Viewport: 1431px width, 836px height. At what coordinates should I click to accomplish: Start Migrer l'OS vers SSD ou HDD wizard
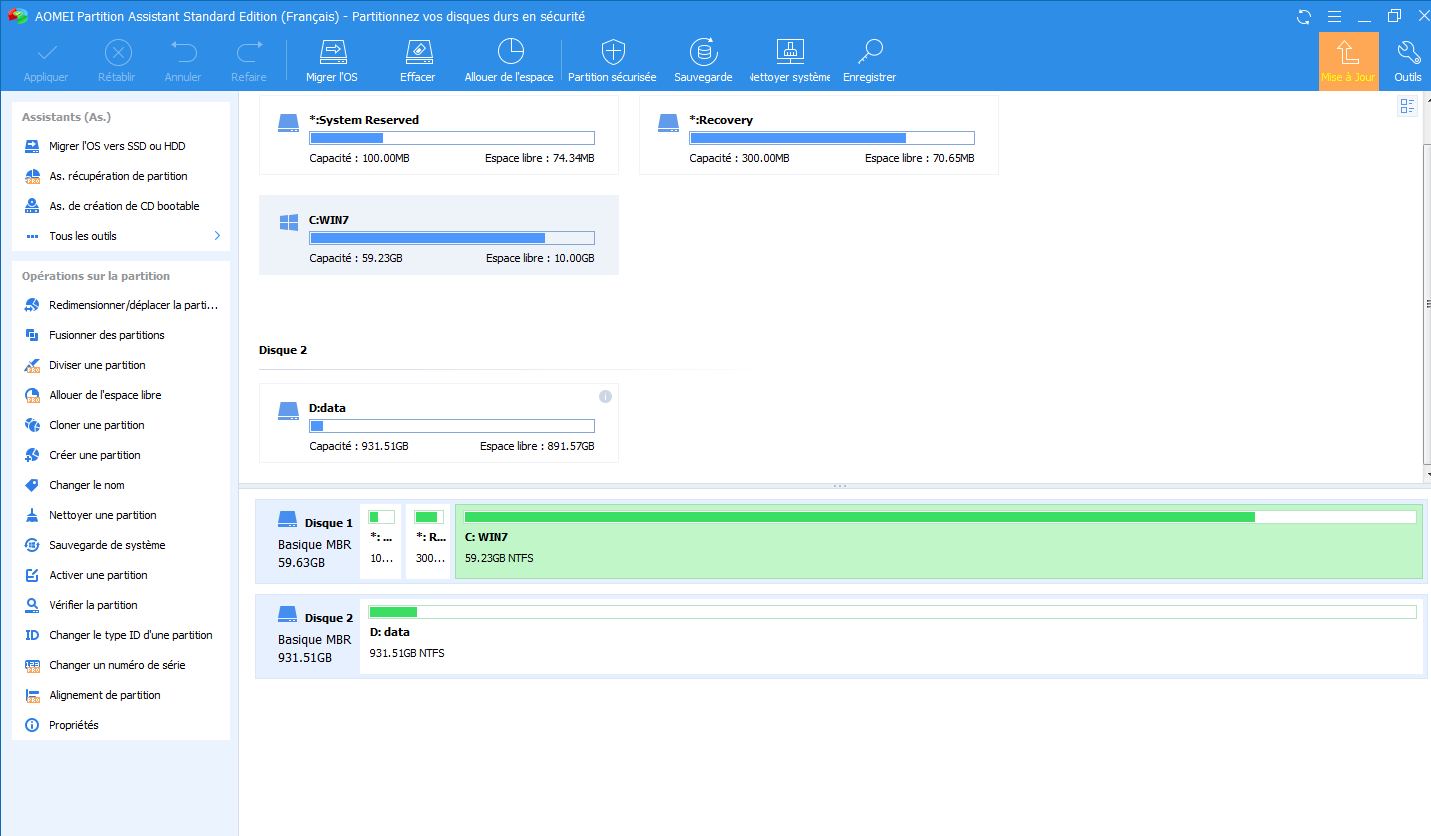[x=118, y=146]
